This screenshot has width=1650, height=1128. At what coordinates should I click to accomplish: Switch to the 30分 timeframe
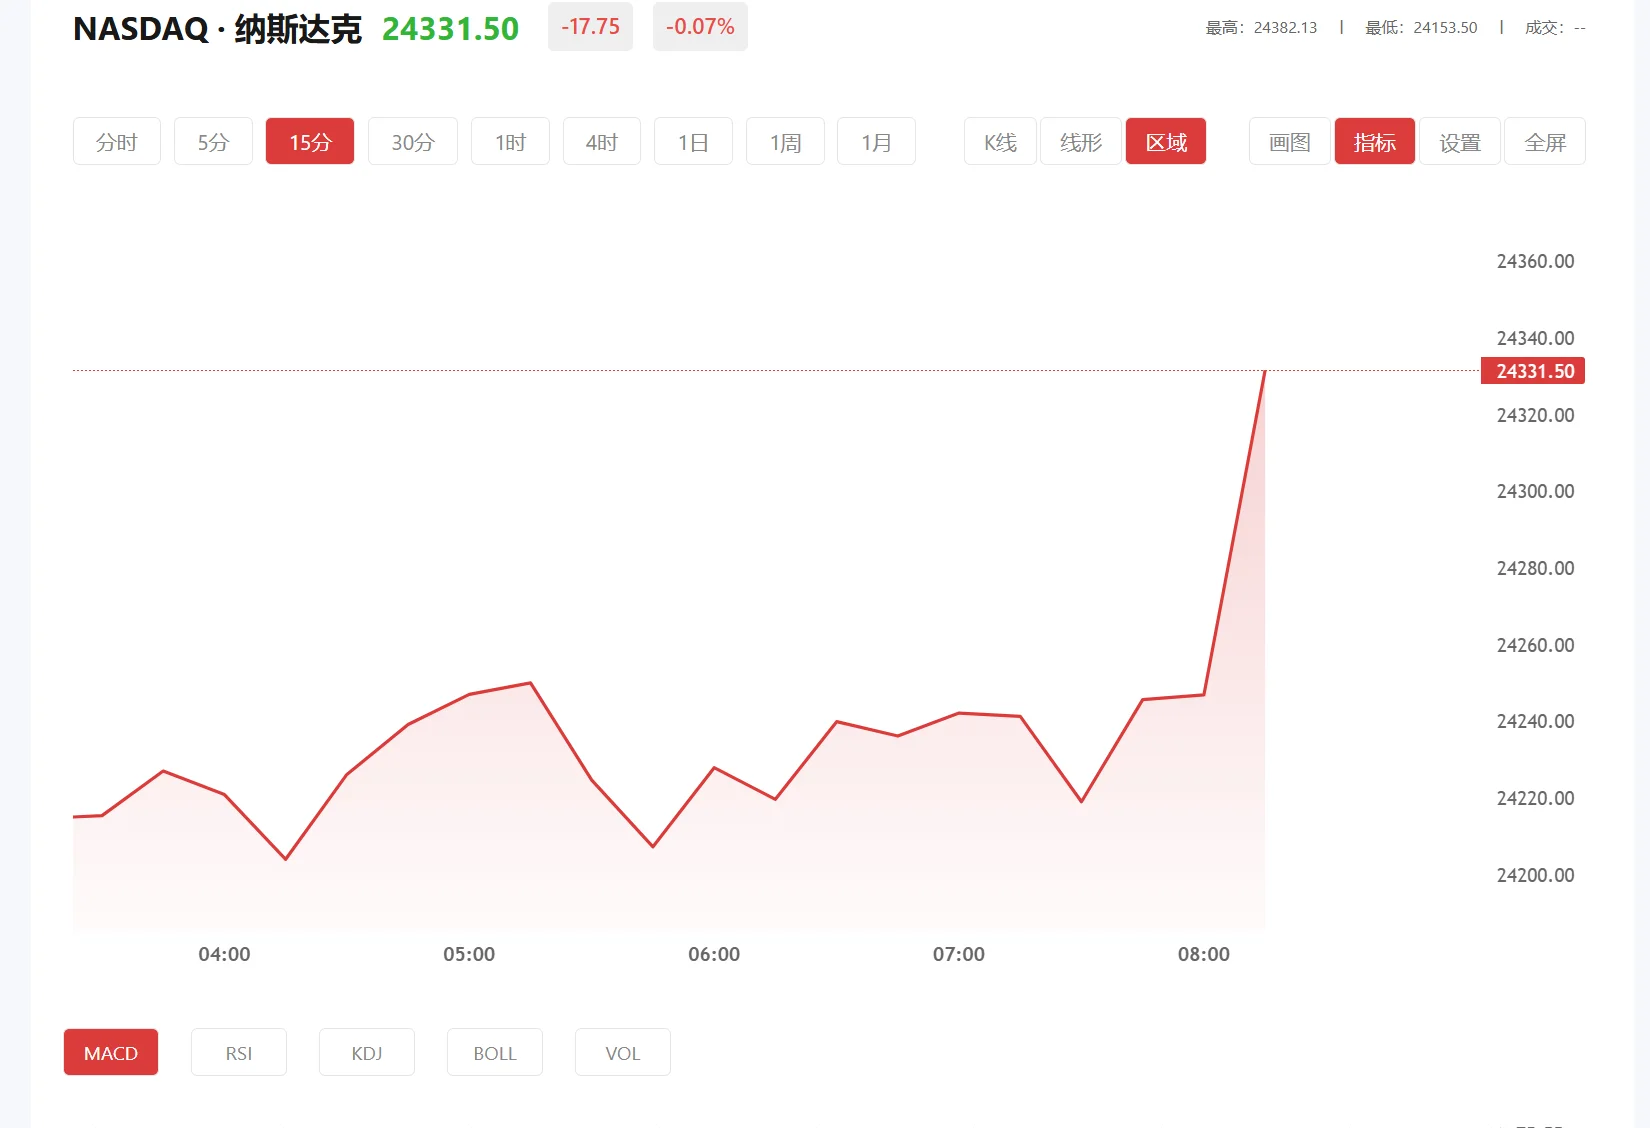coord(412,141)
